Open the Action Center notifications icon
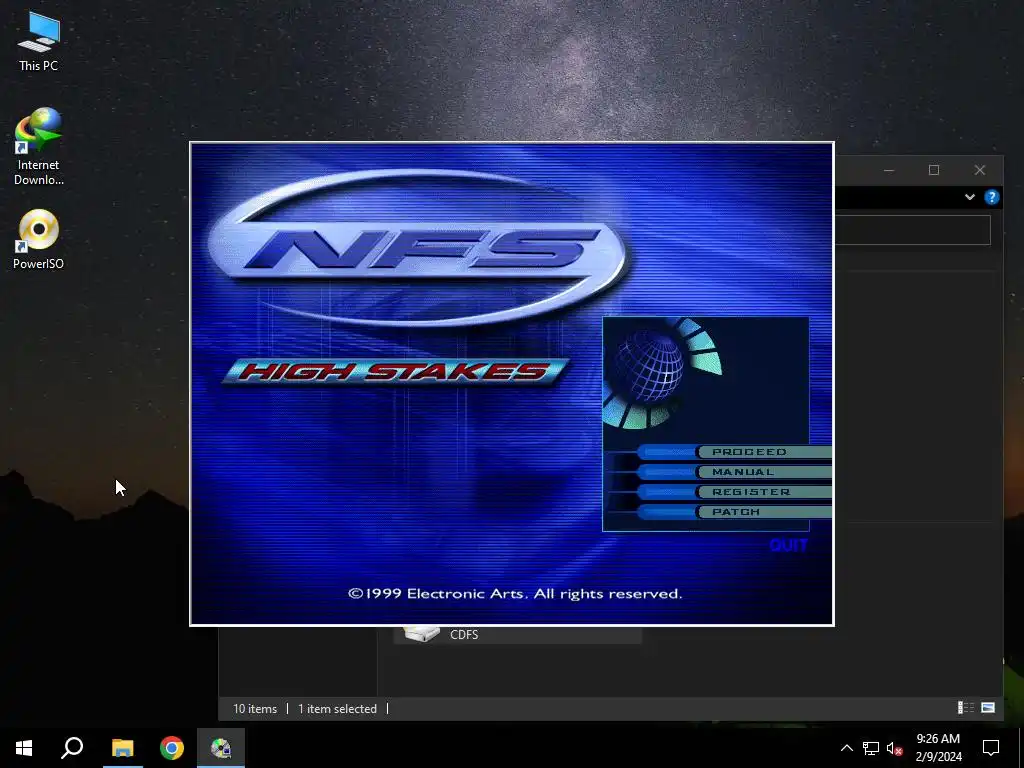The image size is (1024, 768). (x=991, y=748)
